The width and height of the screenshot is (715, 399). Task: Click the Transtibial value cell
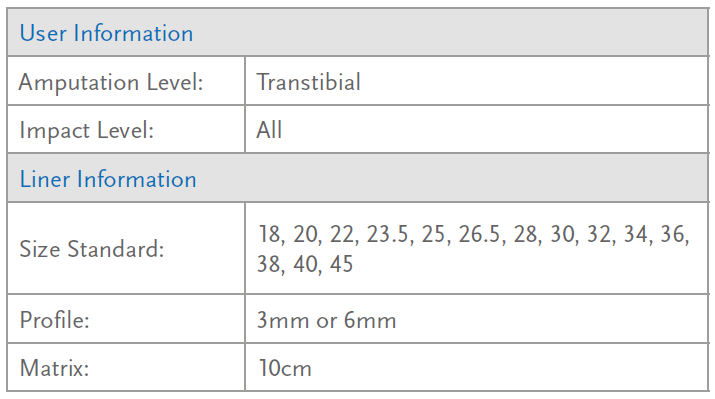[x=477, y=82]
